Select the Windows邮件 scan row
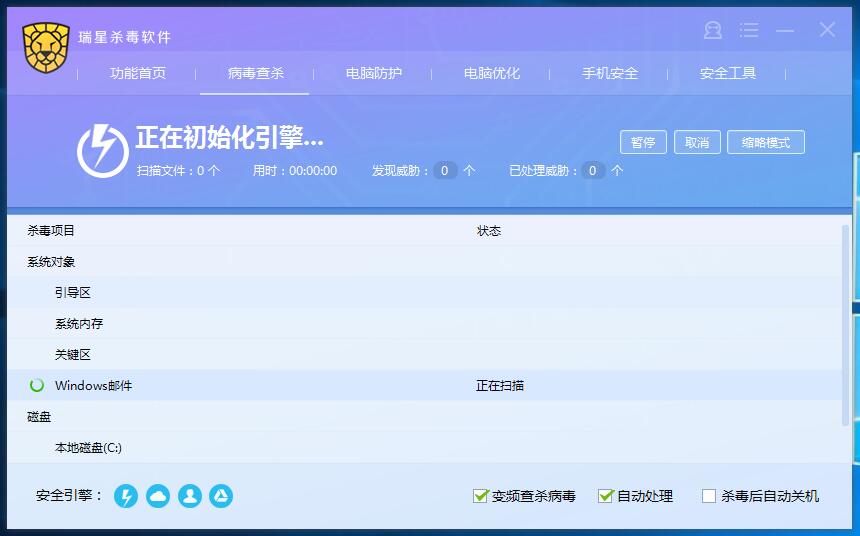 [424, 385]
